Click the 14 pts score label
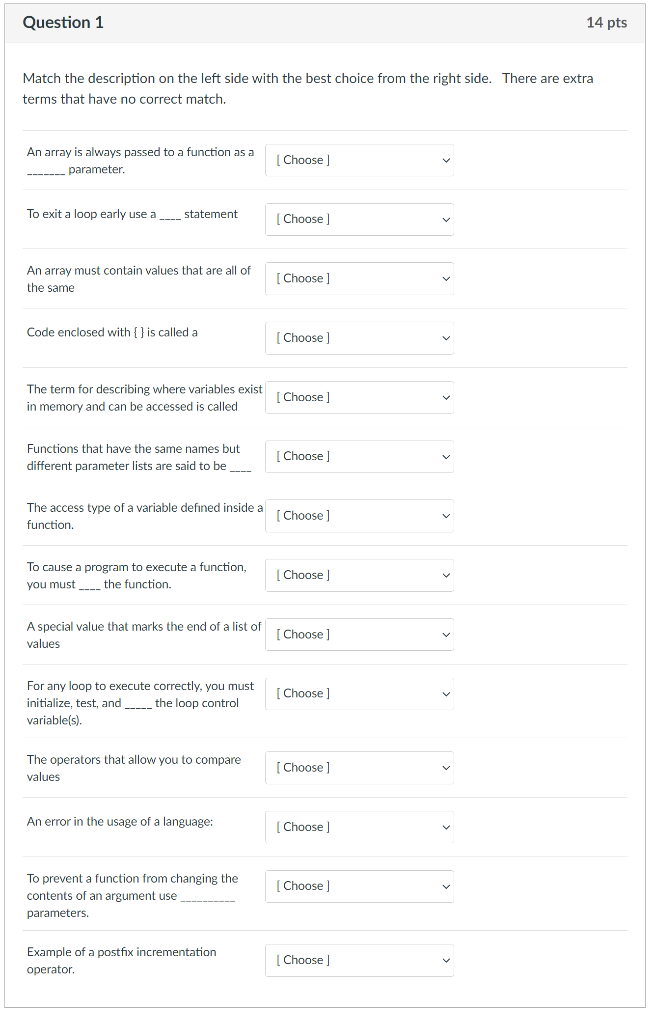This screenshot has height=1024, width=653. click(607, 22)
